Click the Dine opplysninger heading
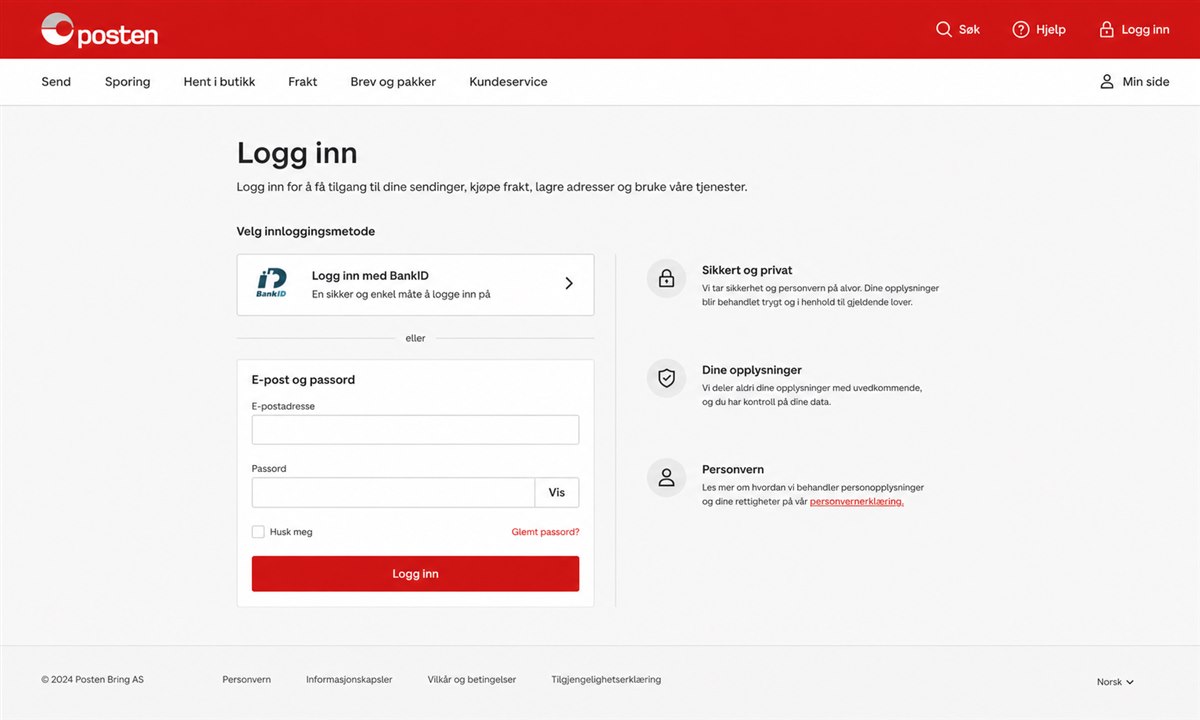 pyautogui.click(x=752, y=370)
